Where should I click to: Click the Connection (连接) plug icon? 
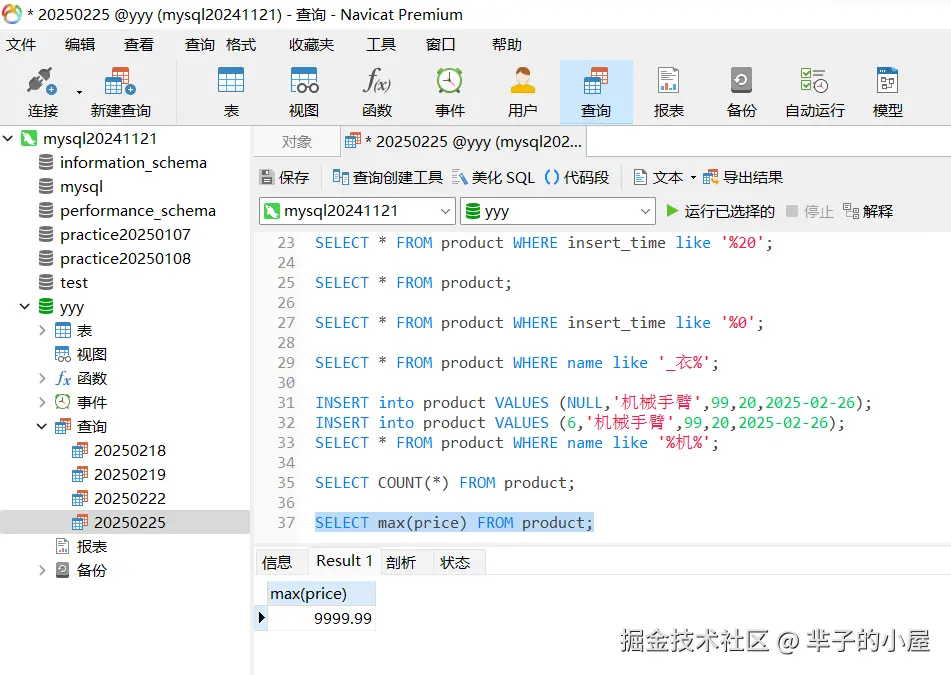(x=42, y=81)
